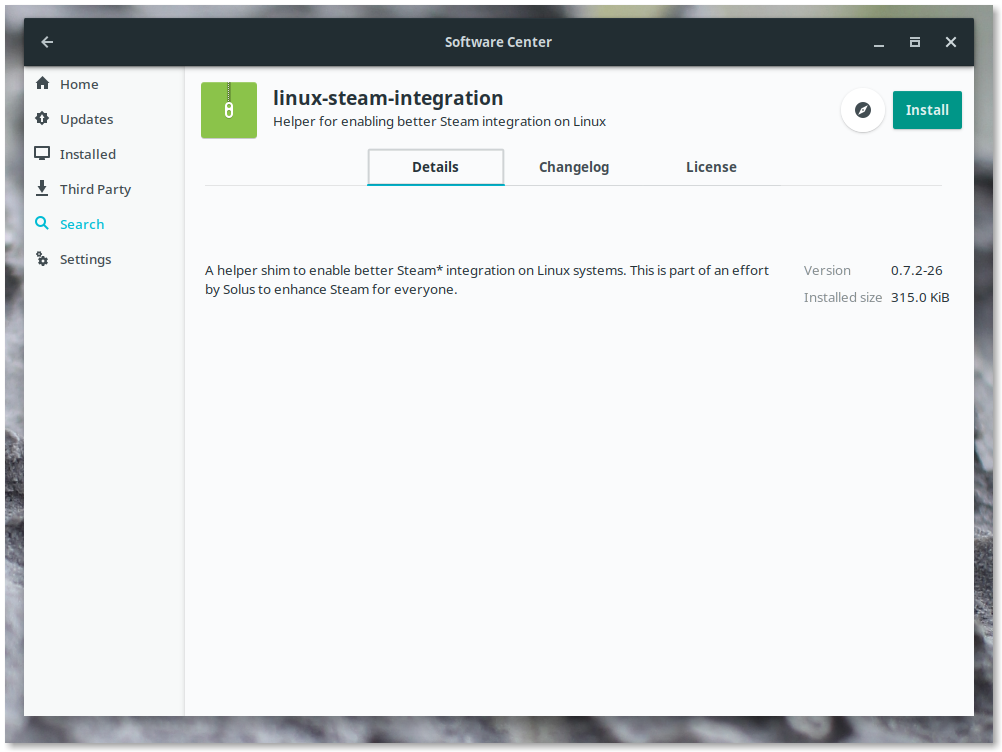Click the compass website button
Viewport: 1002px width, 752px height.
pos(863,110)
